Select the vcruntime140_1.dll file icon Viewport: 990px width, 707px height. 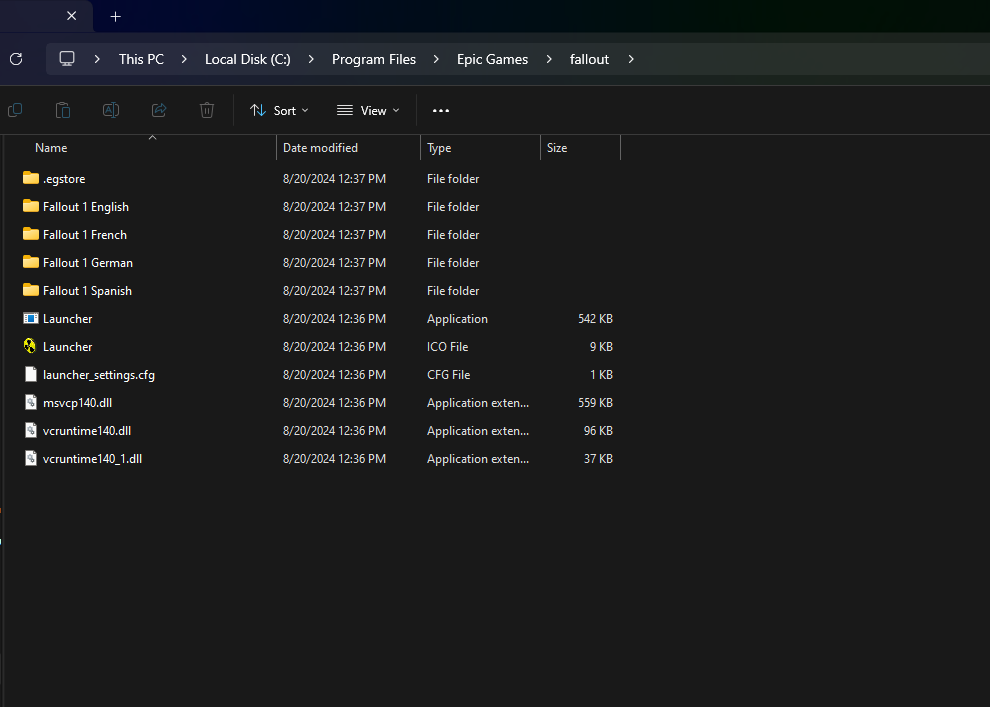coord(31,458)
